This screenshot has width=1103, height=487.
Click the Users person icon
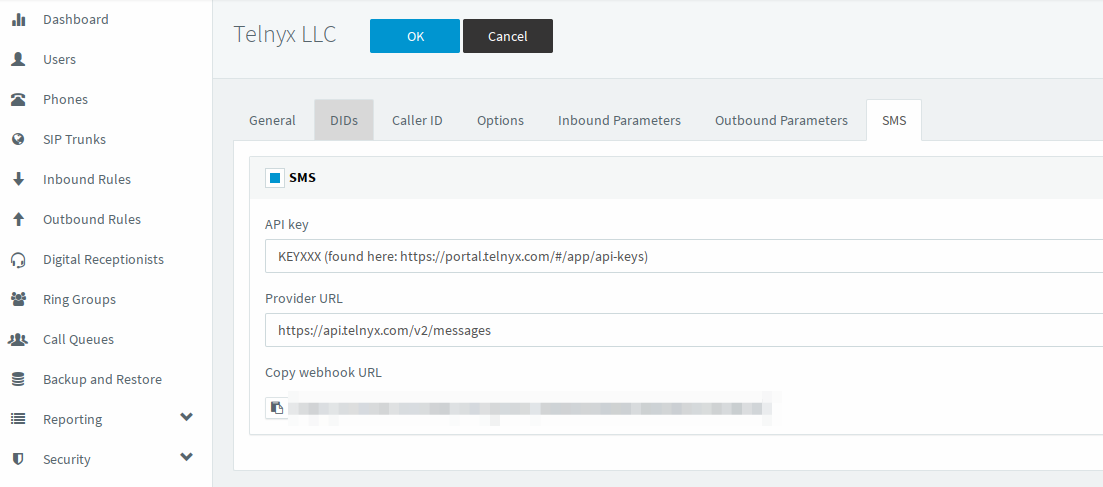pyautogui.click(x=18, y=60)
